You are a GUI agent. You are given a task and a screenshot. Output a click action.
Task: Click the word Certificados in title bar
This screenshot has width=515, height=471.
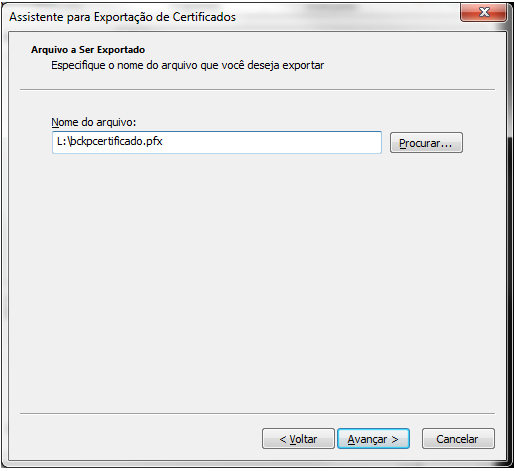pyautogui.click(x=204, y=17)
